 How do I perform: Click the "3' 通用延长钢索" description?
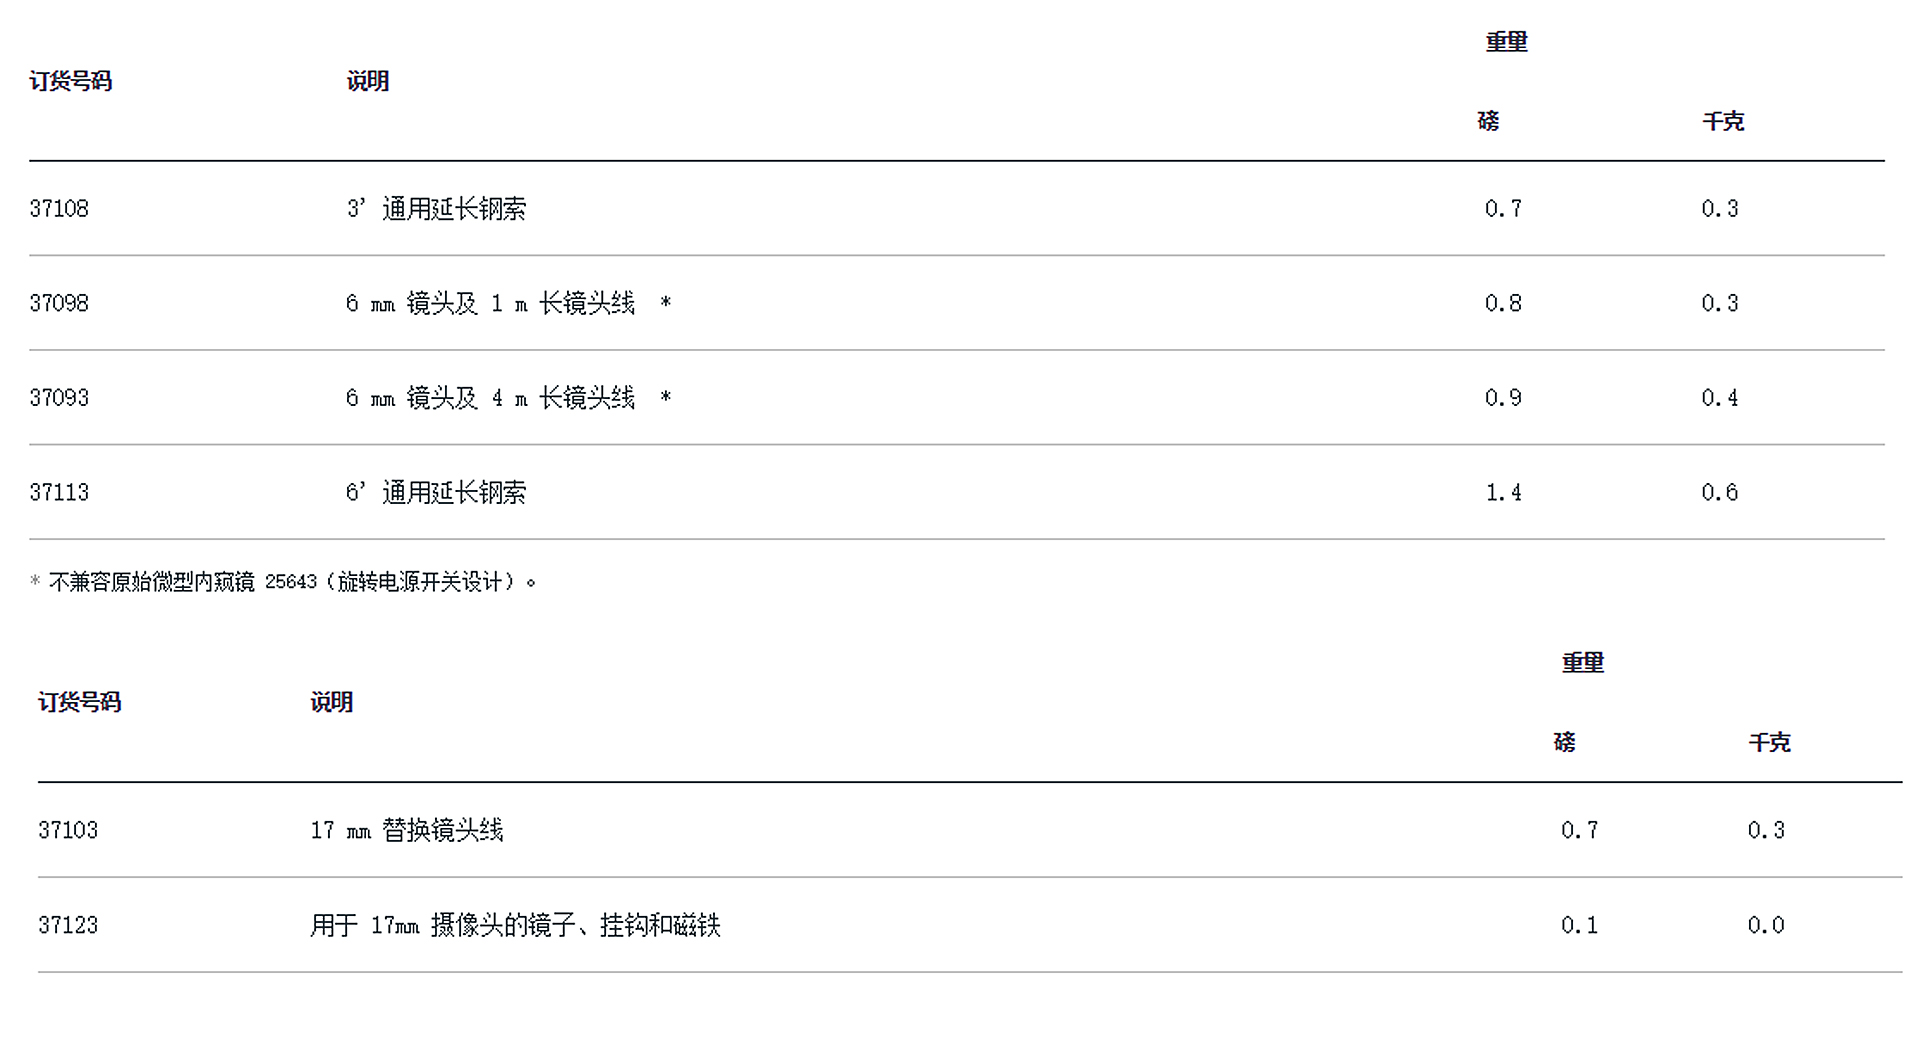tap(436, 208)
